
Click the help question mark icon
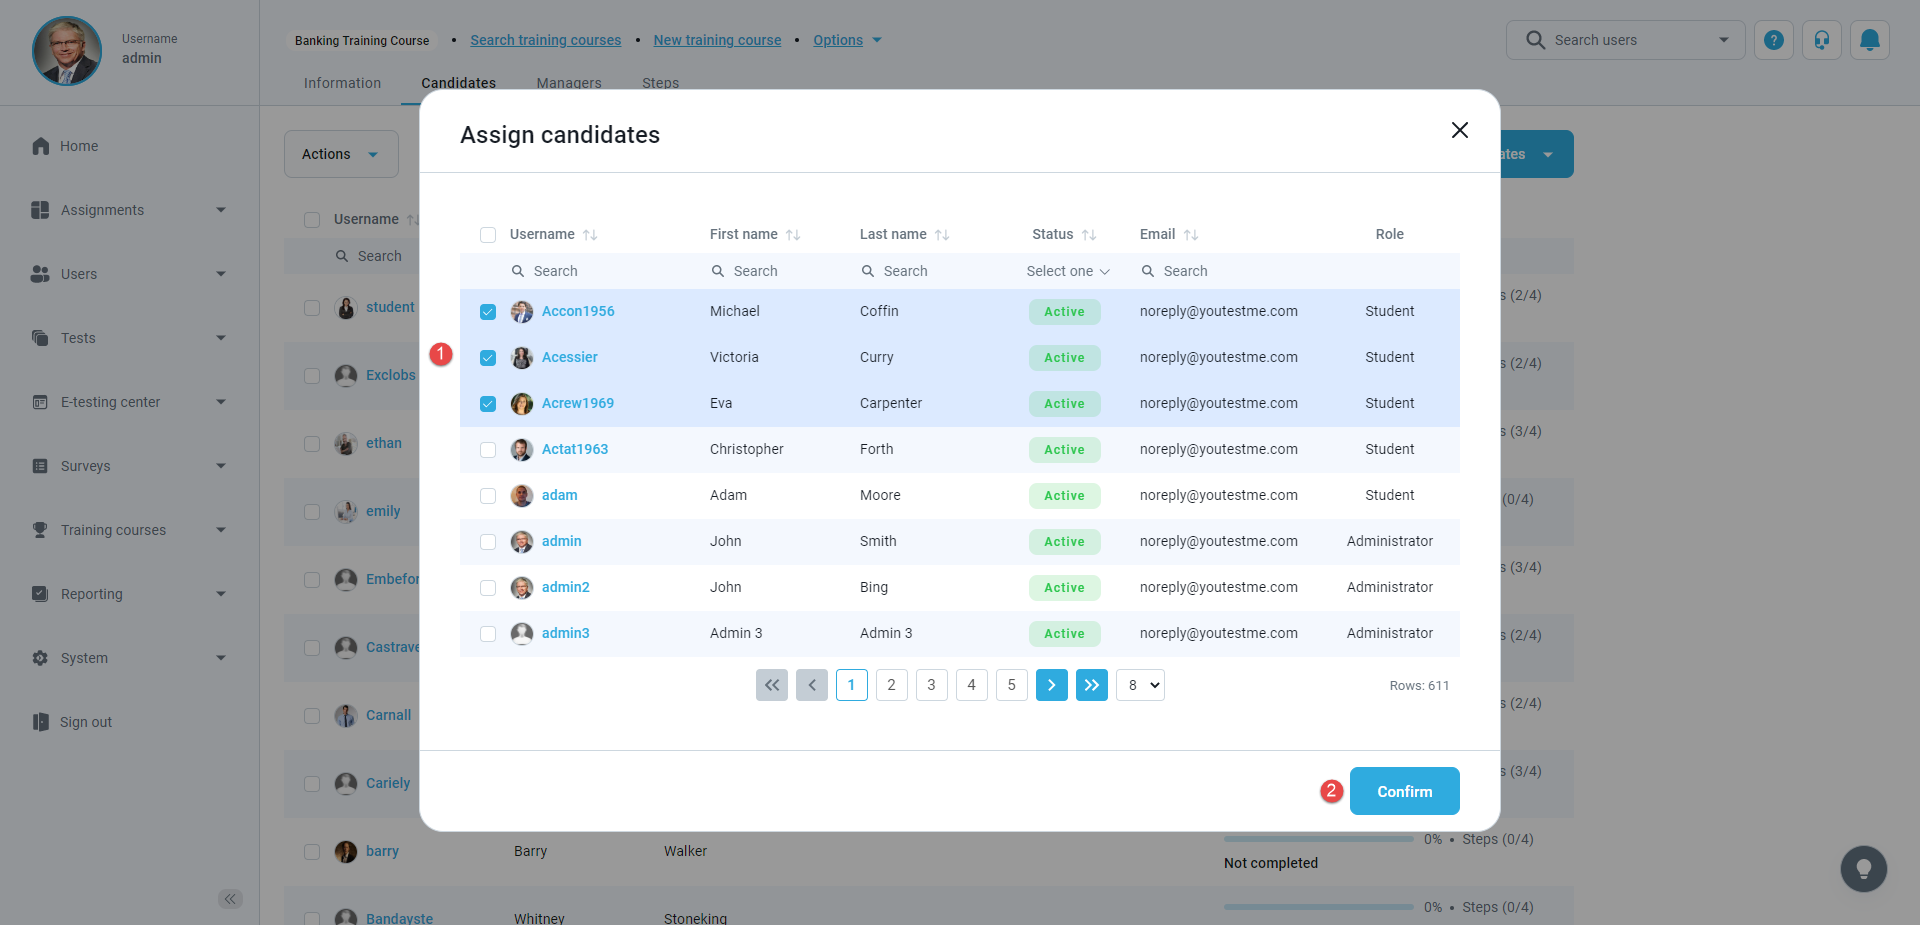pos(1773,40)
